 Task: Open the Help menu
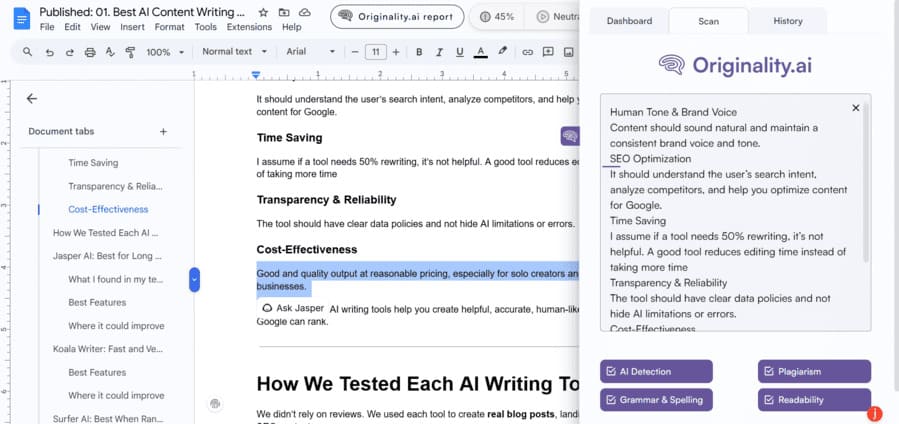point(292,27)
